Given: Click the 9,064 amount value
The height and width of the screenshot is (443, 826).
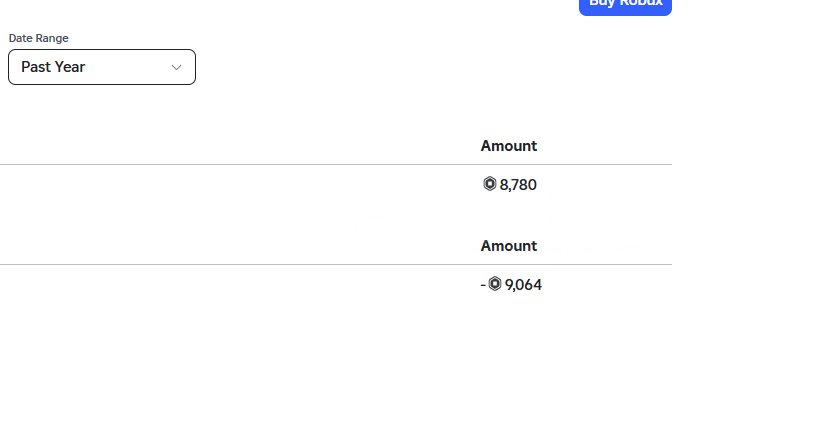Looking at the screenshot, I should pos(523,285).
